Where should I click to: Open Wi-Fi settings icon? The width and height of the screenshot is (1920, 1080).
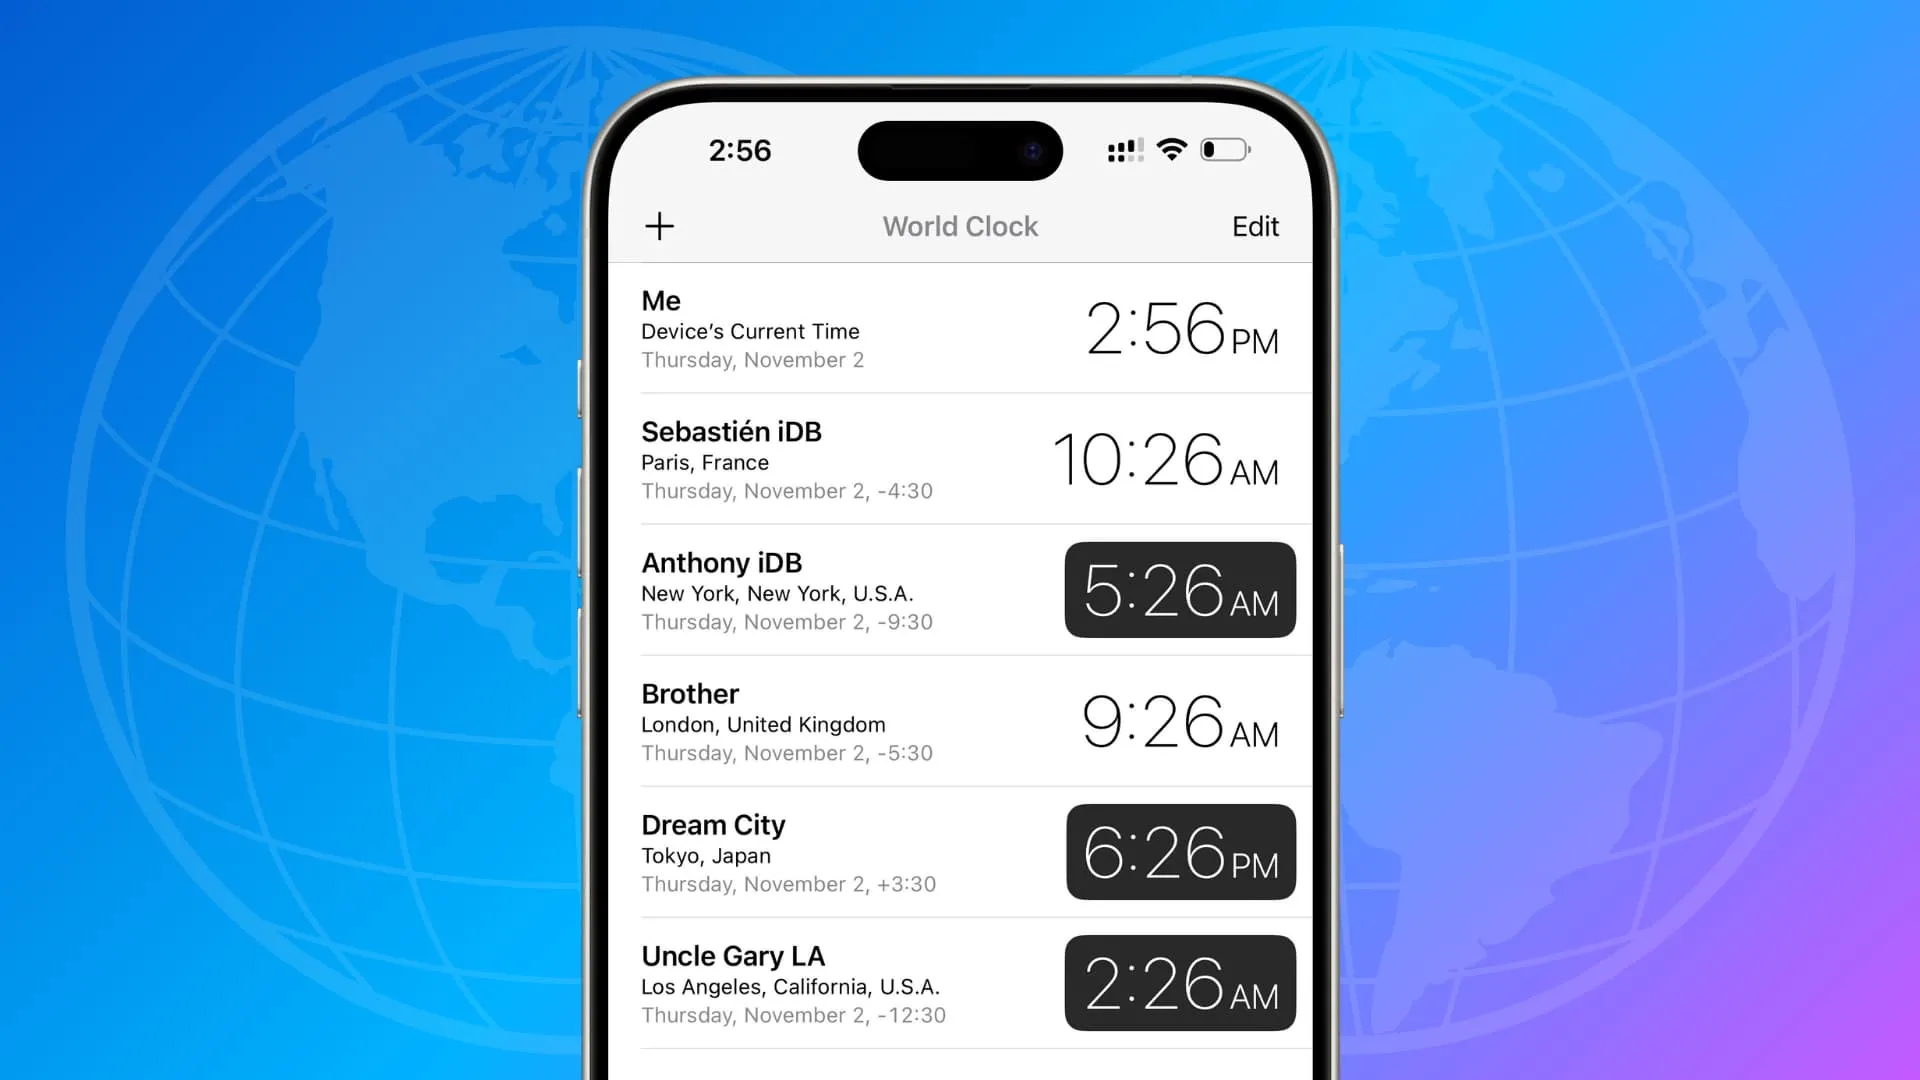[x=1168, y=149]
